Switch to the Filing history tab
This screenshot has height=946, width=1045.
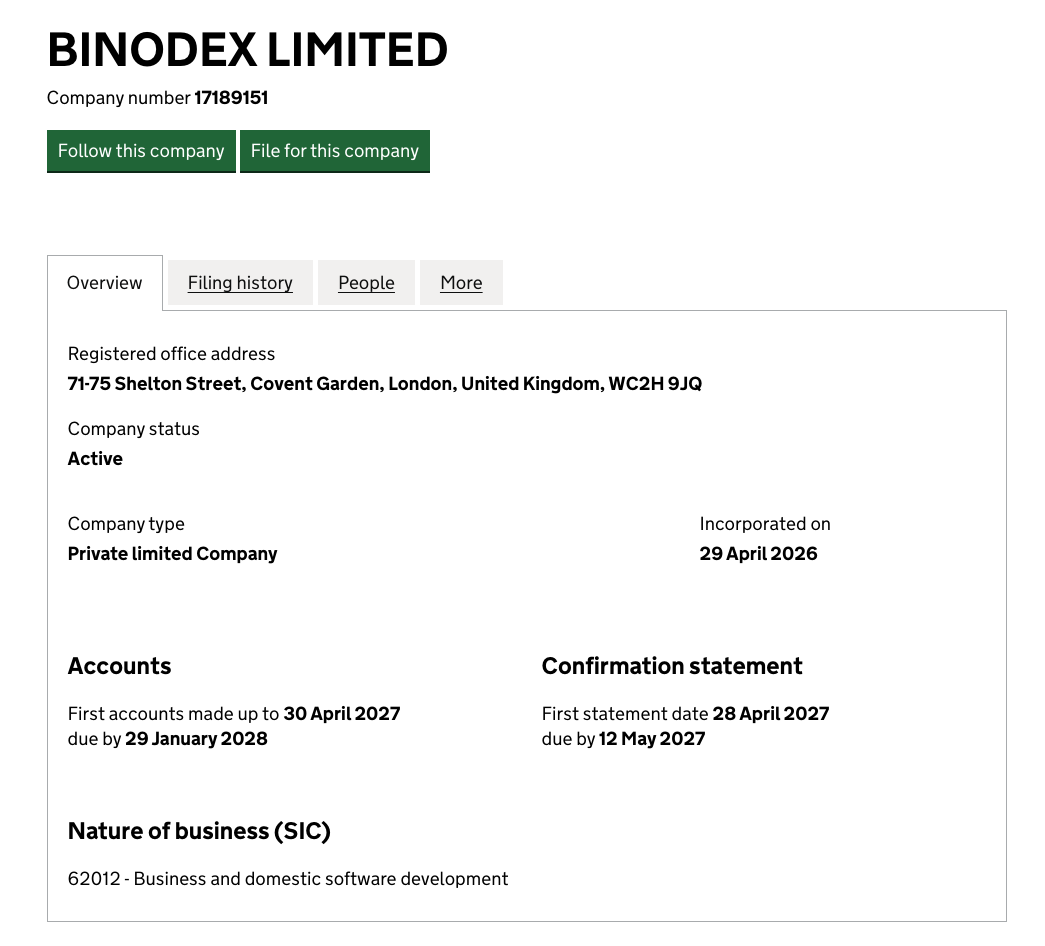[x=240, y=283]
